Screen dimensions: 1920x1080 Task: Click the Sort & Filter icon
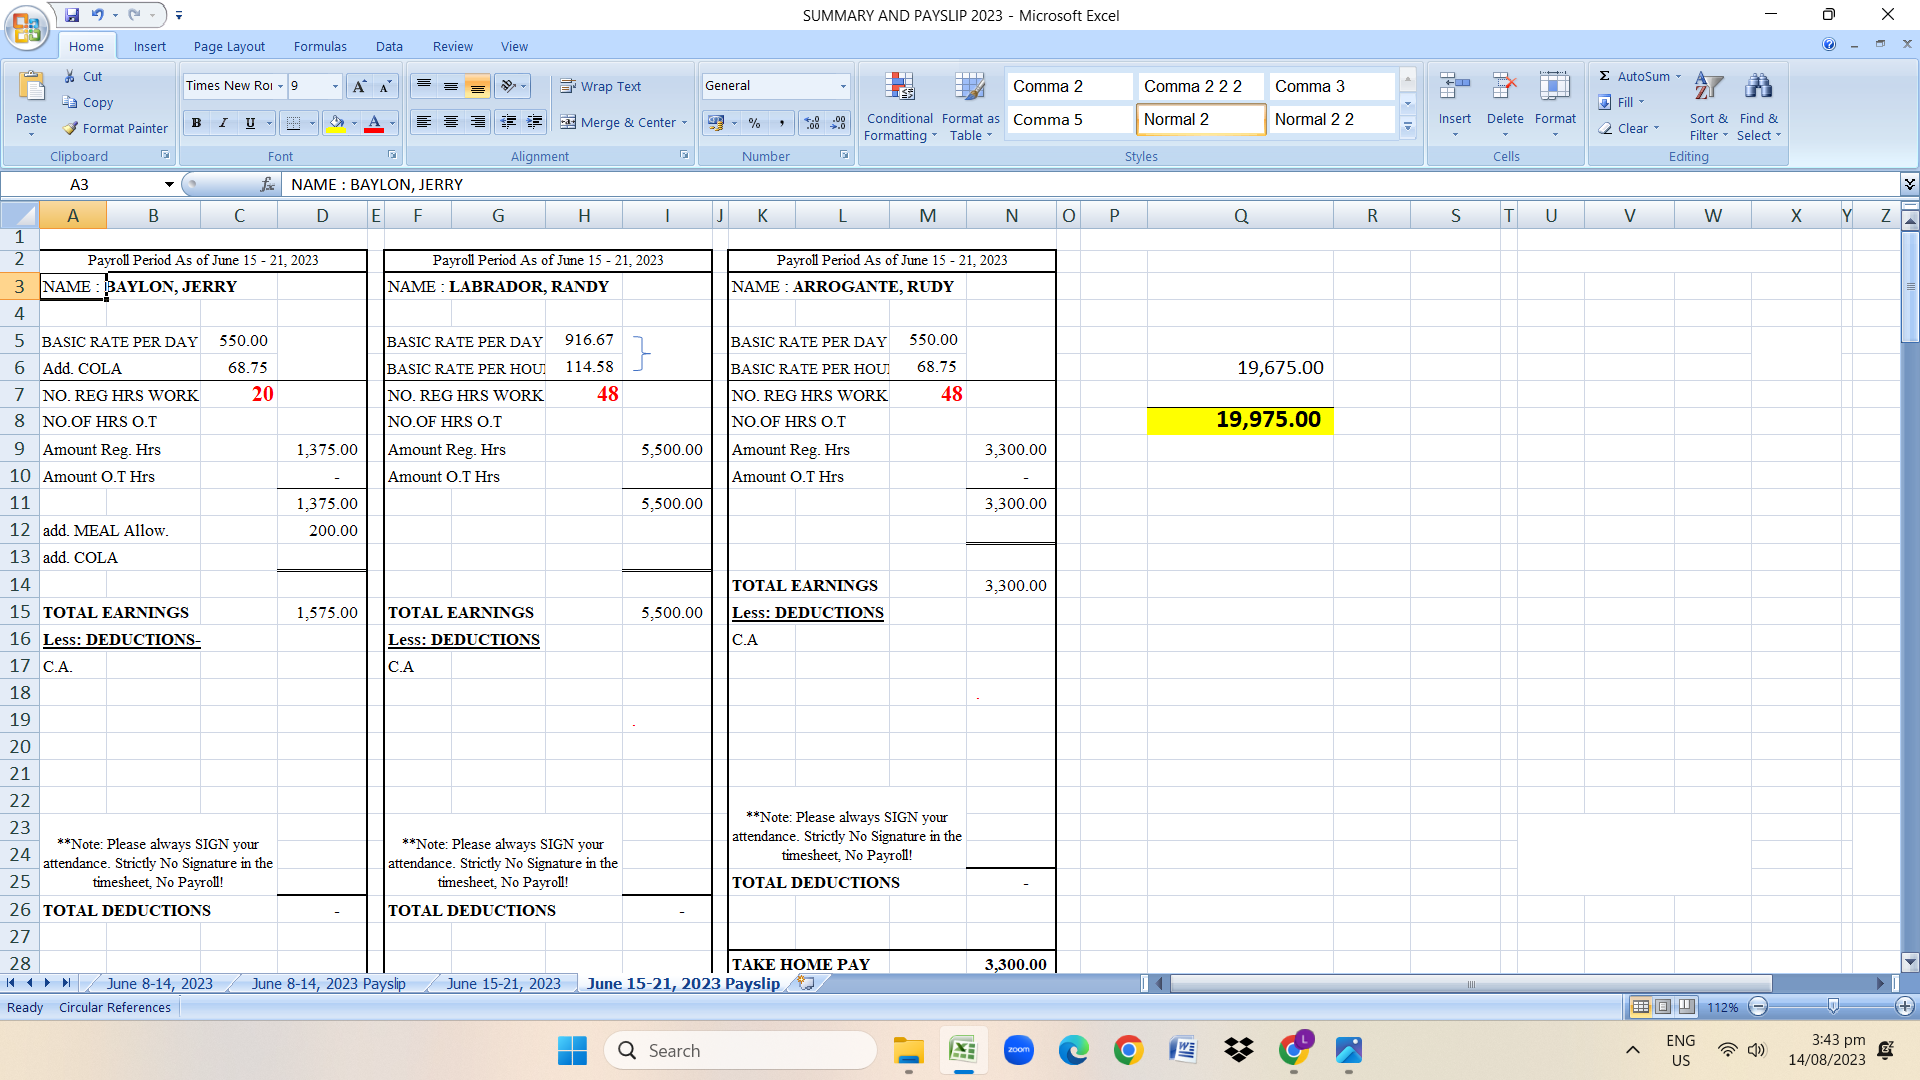1708,88
